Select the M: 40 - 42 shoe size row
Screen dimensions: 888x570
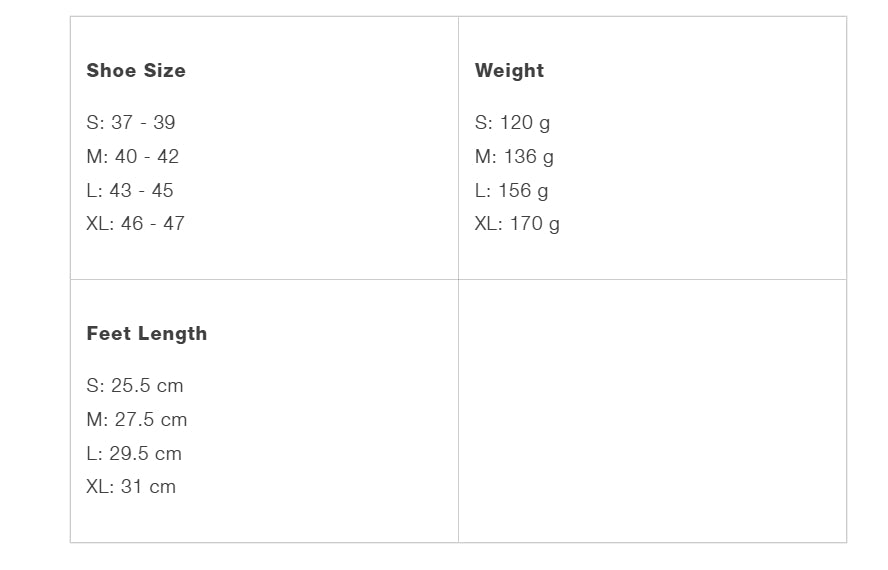(133, 157)
